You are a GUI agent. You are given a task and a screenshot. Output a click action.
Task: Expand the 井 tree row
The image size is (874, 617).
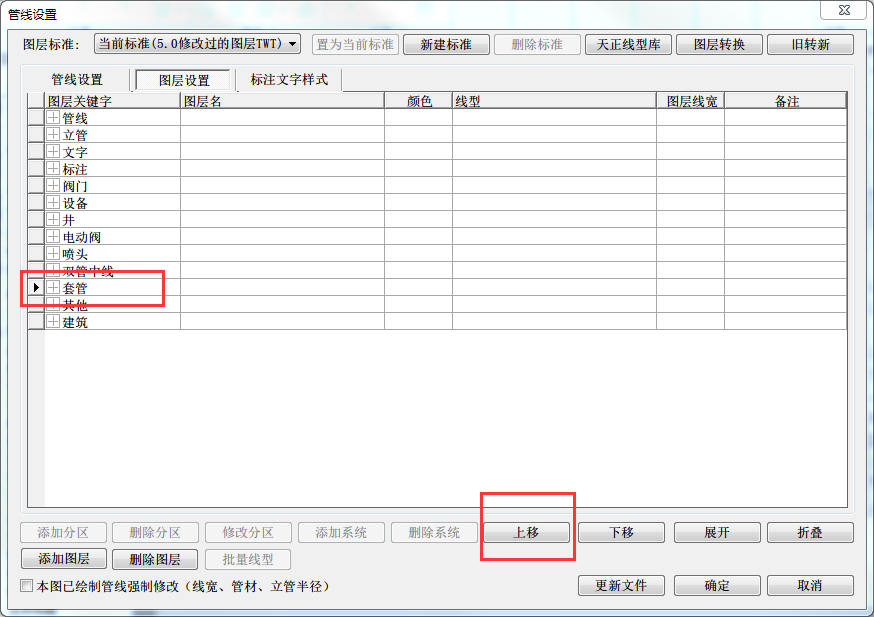[53, 220]
